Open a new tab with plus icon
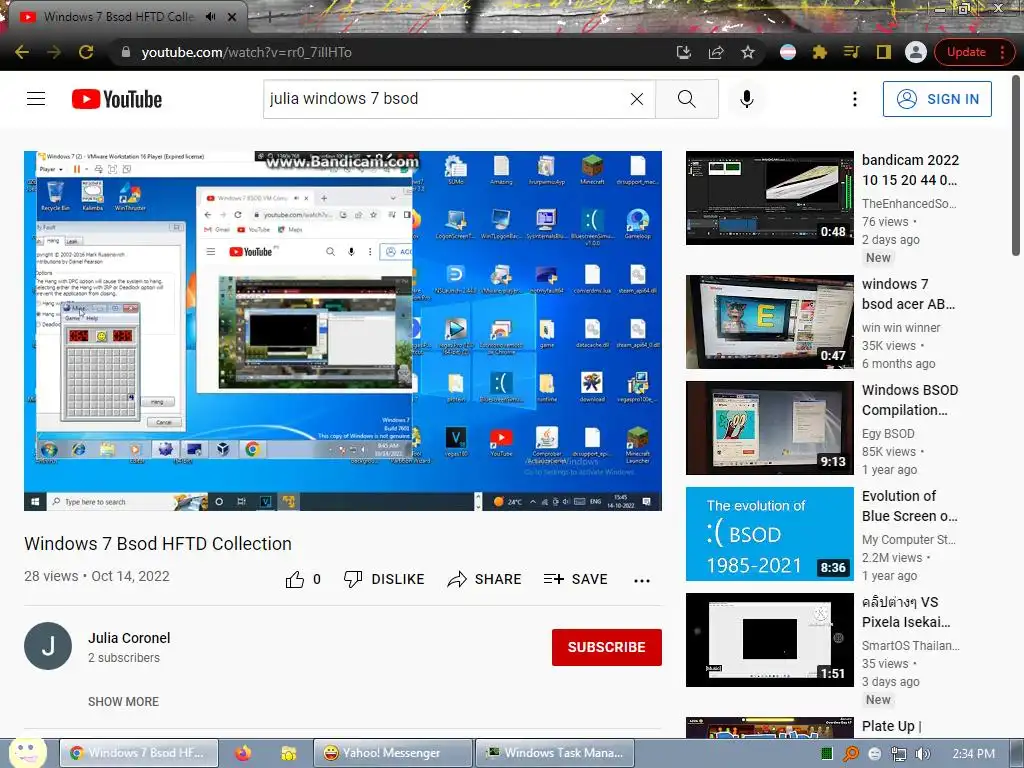Image resolution: width=1024 pixels, height=768 pixels. pyautogui.click(x=269, y=17)
